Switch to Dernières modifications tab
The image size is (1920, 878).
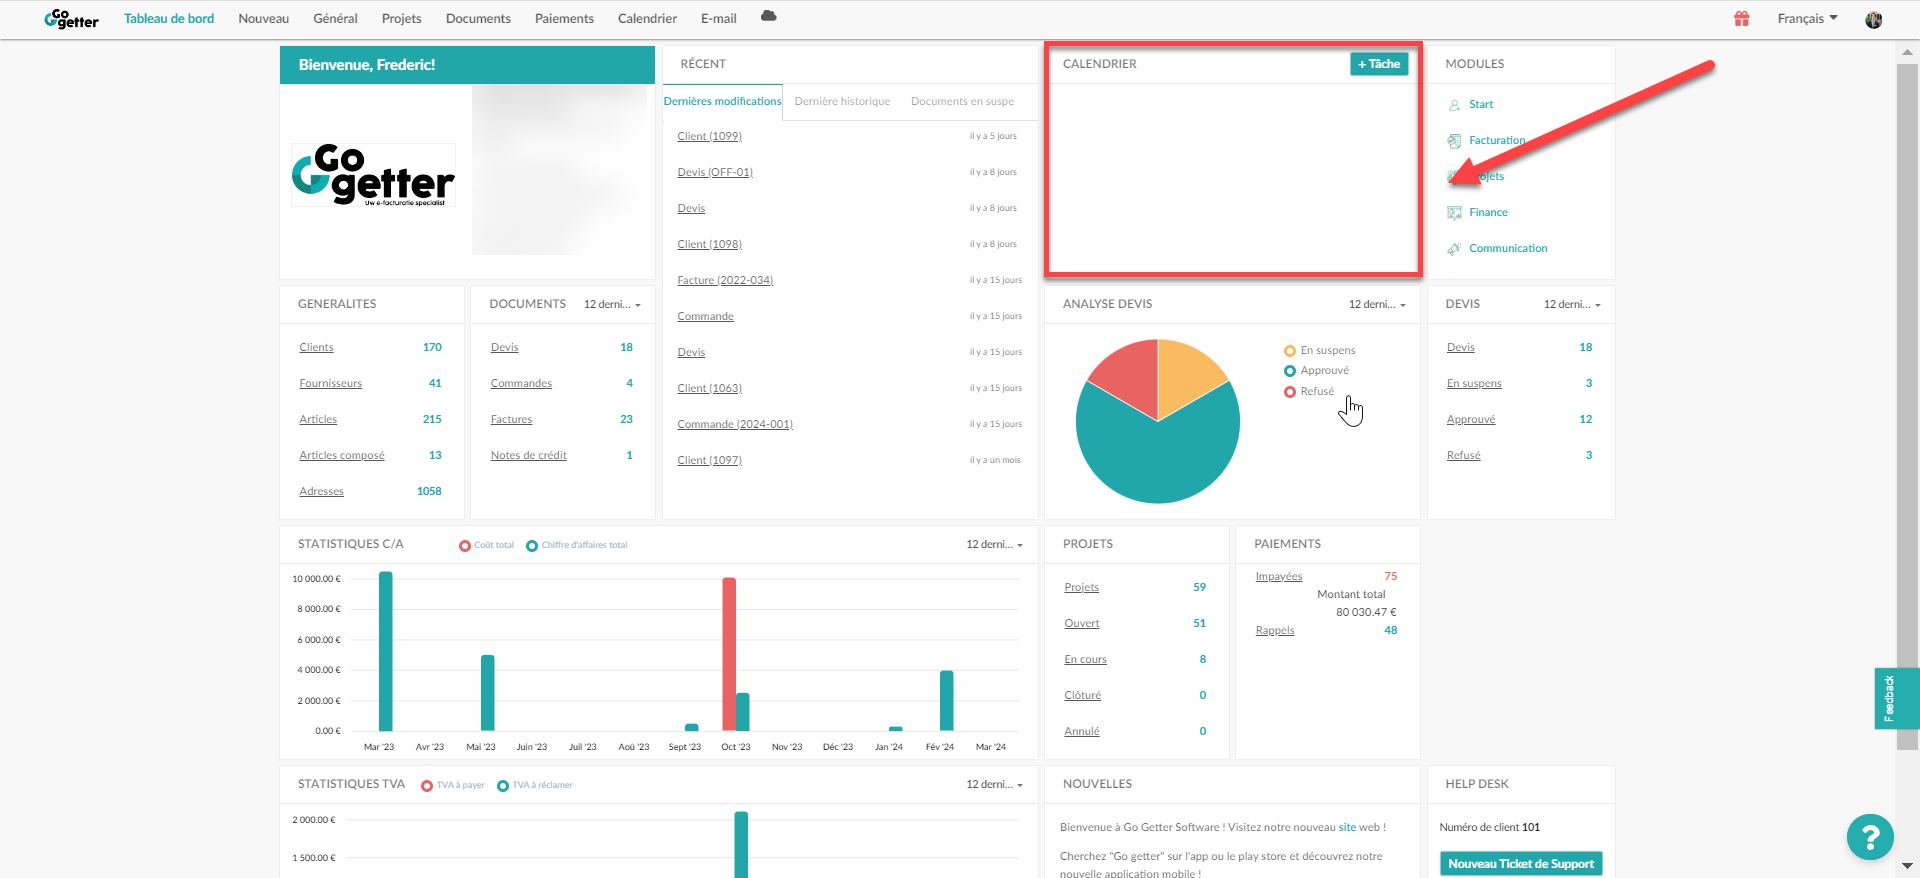click(x=722, y=102)
